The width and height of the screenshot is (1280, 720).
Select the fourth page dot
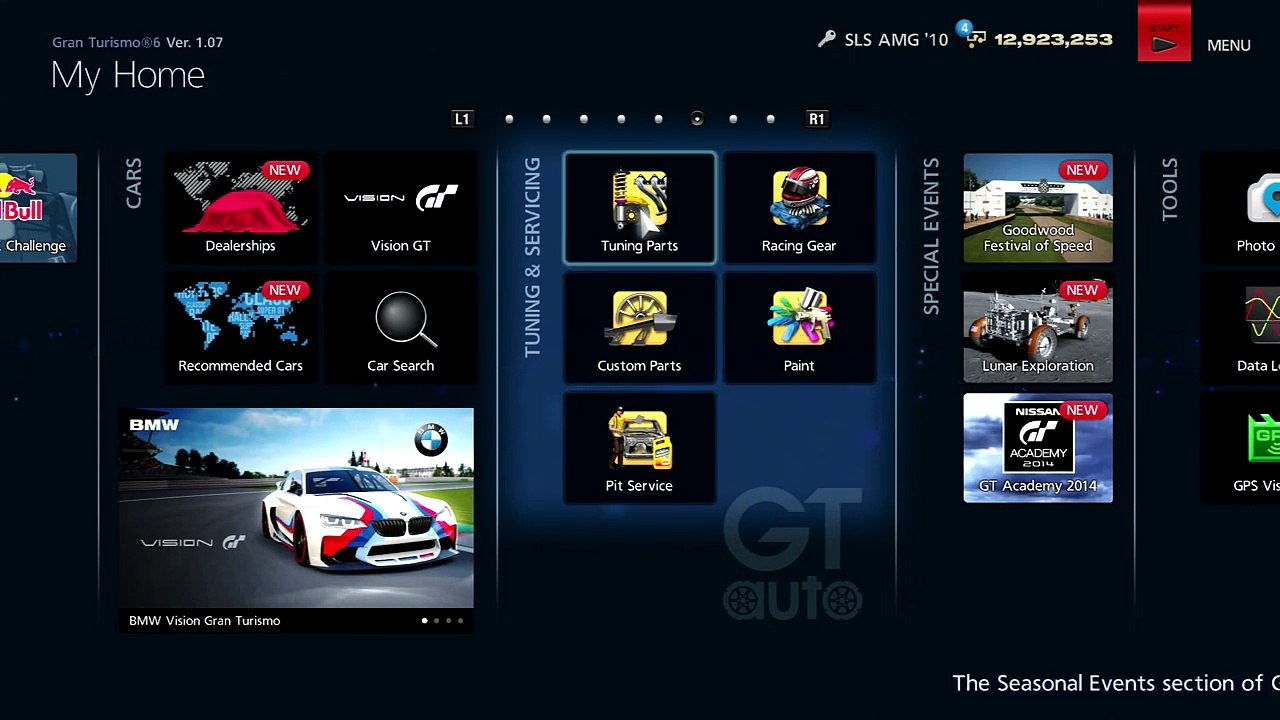pos(621,119)
